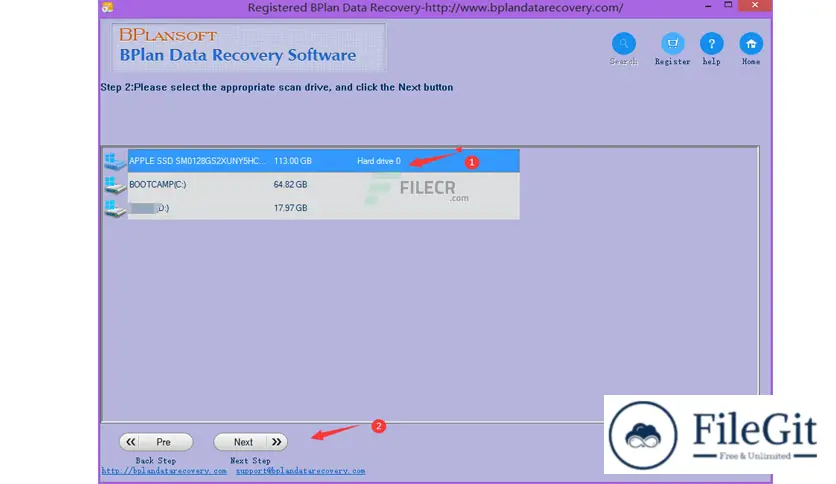Go back with the Pre button
This screenshot has height=484, width=836.
pyautogui.click(x=156, y=442)
